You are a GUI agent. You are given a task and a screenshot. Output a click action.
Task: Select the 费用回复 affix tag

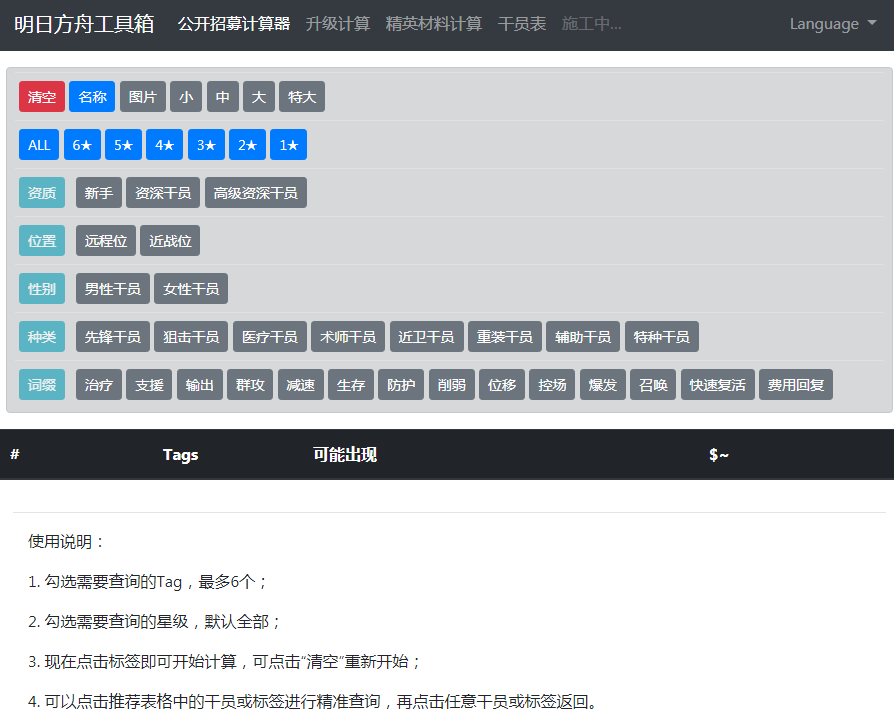pyautogui.click(x=795, y=385)
